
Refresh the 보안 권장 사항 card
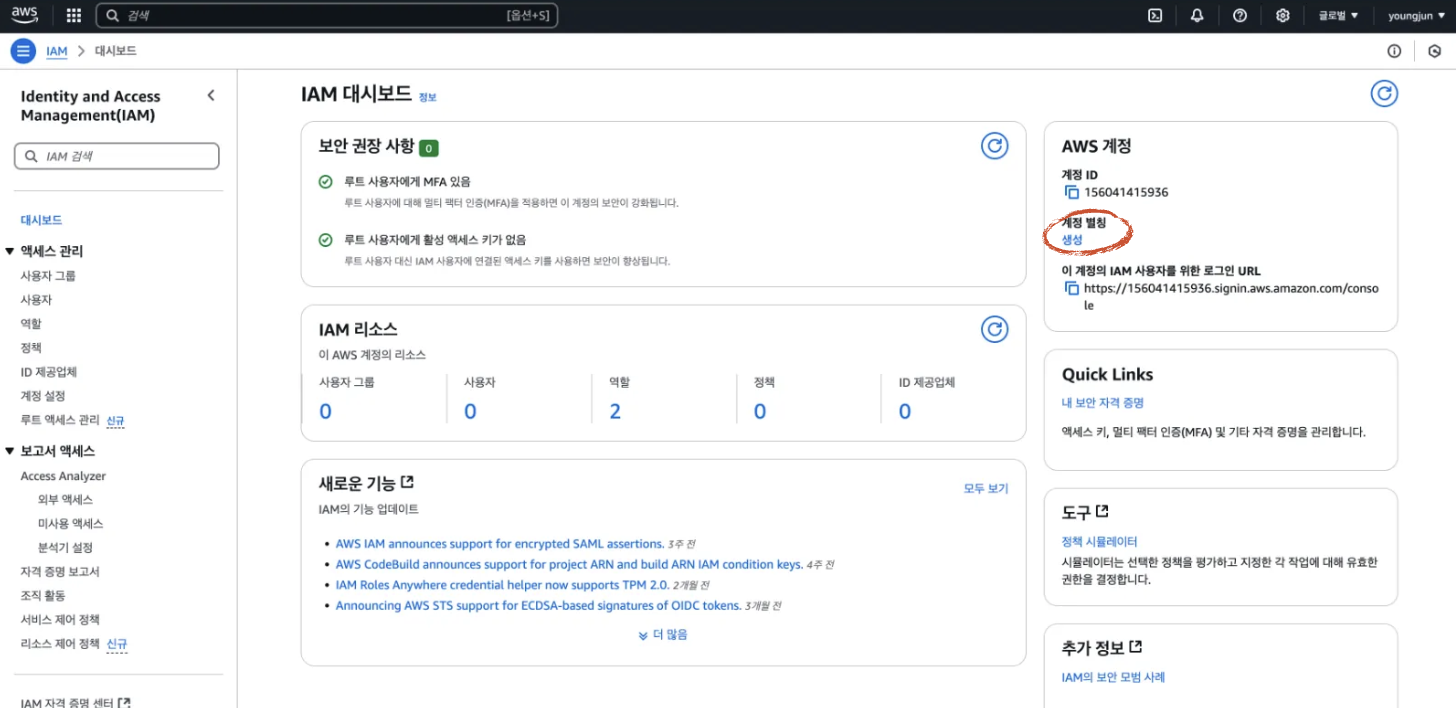click(994, 146)
